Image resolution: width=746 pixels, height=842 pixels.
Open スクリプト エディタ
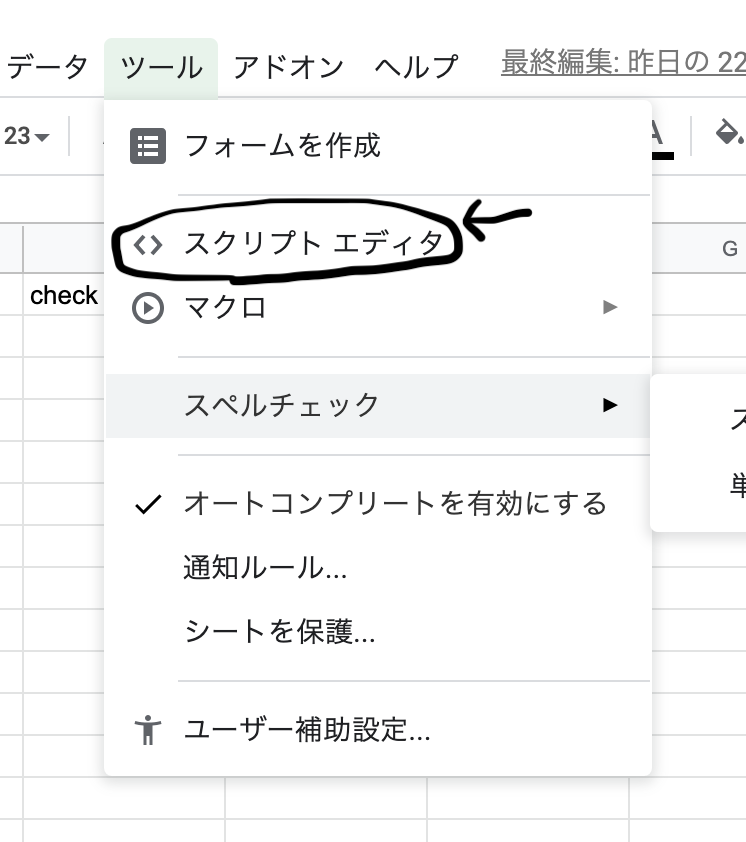378,244
